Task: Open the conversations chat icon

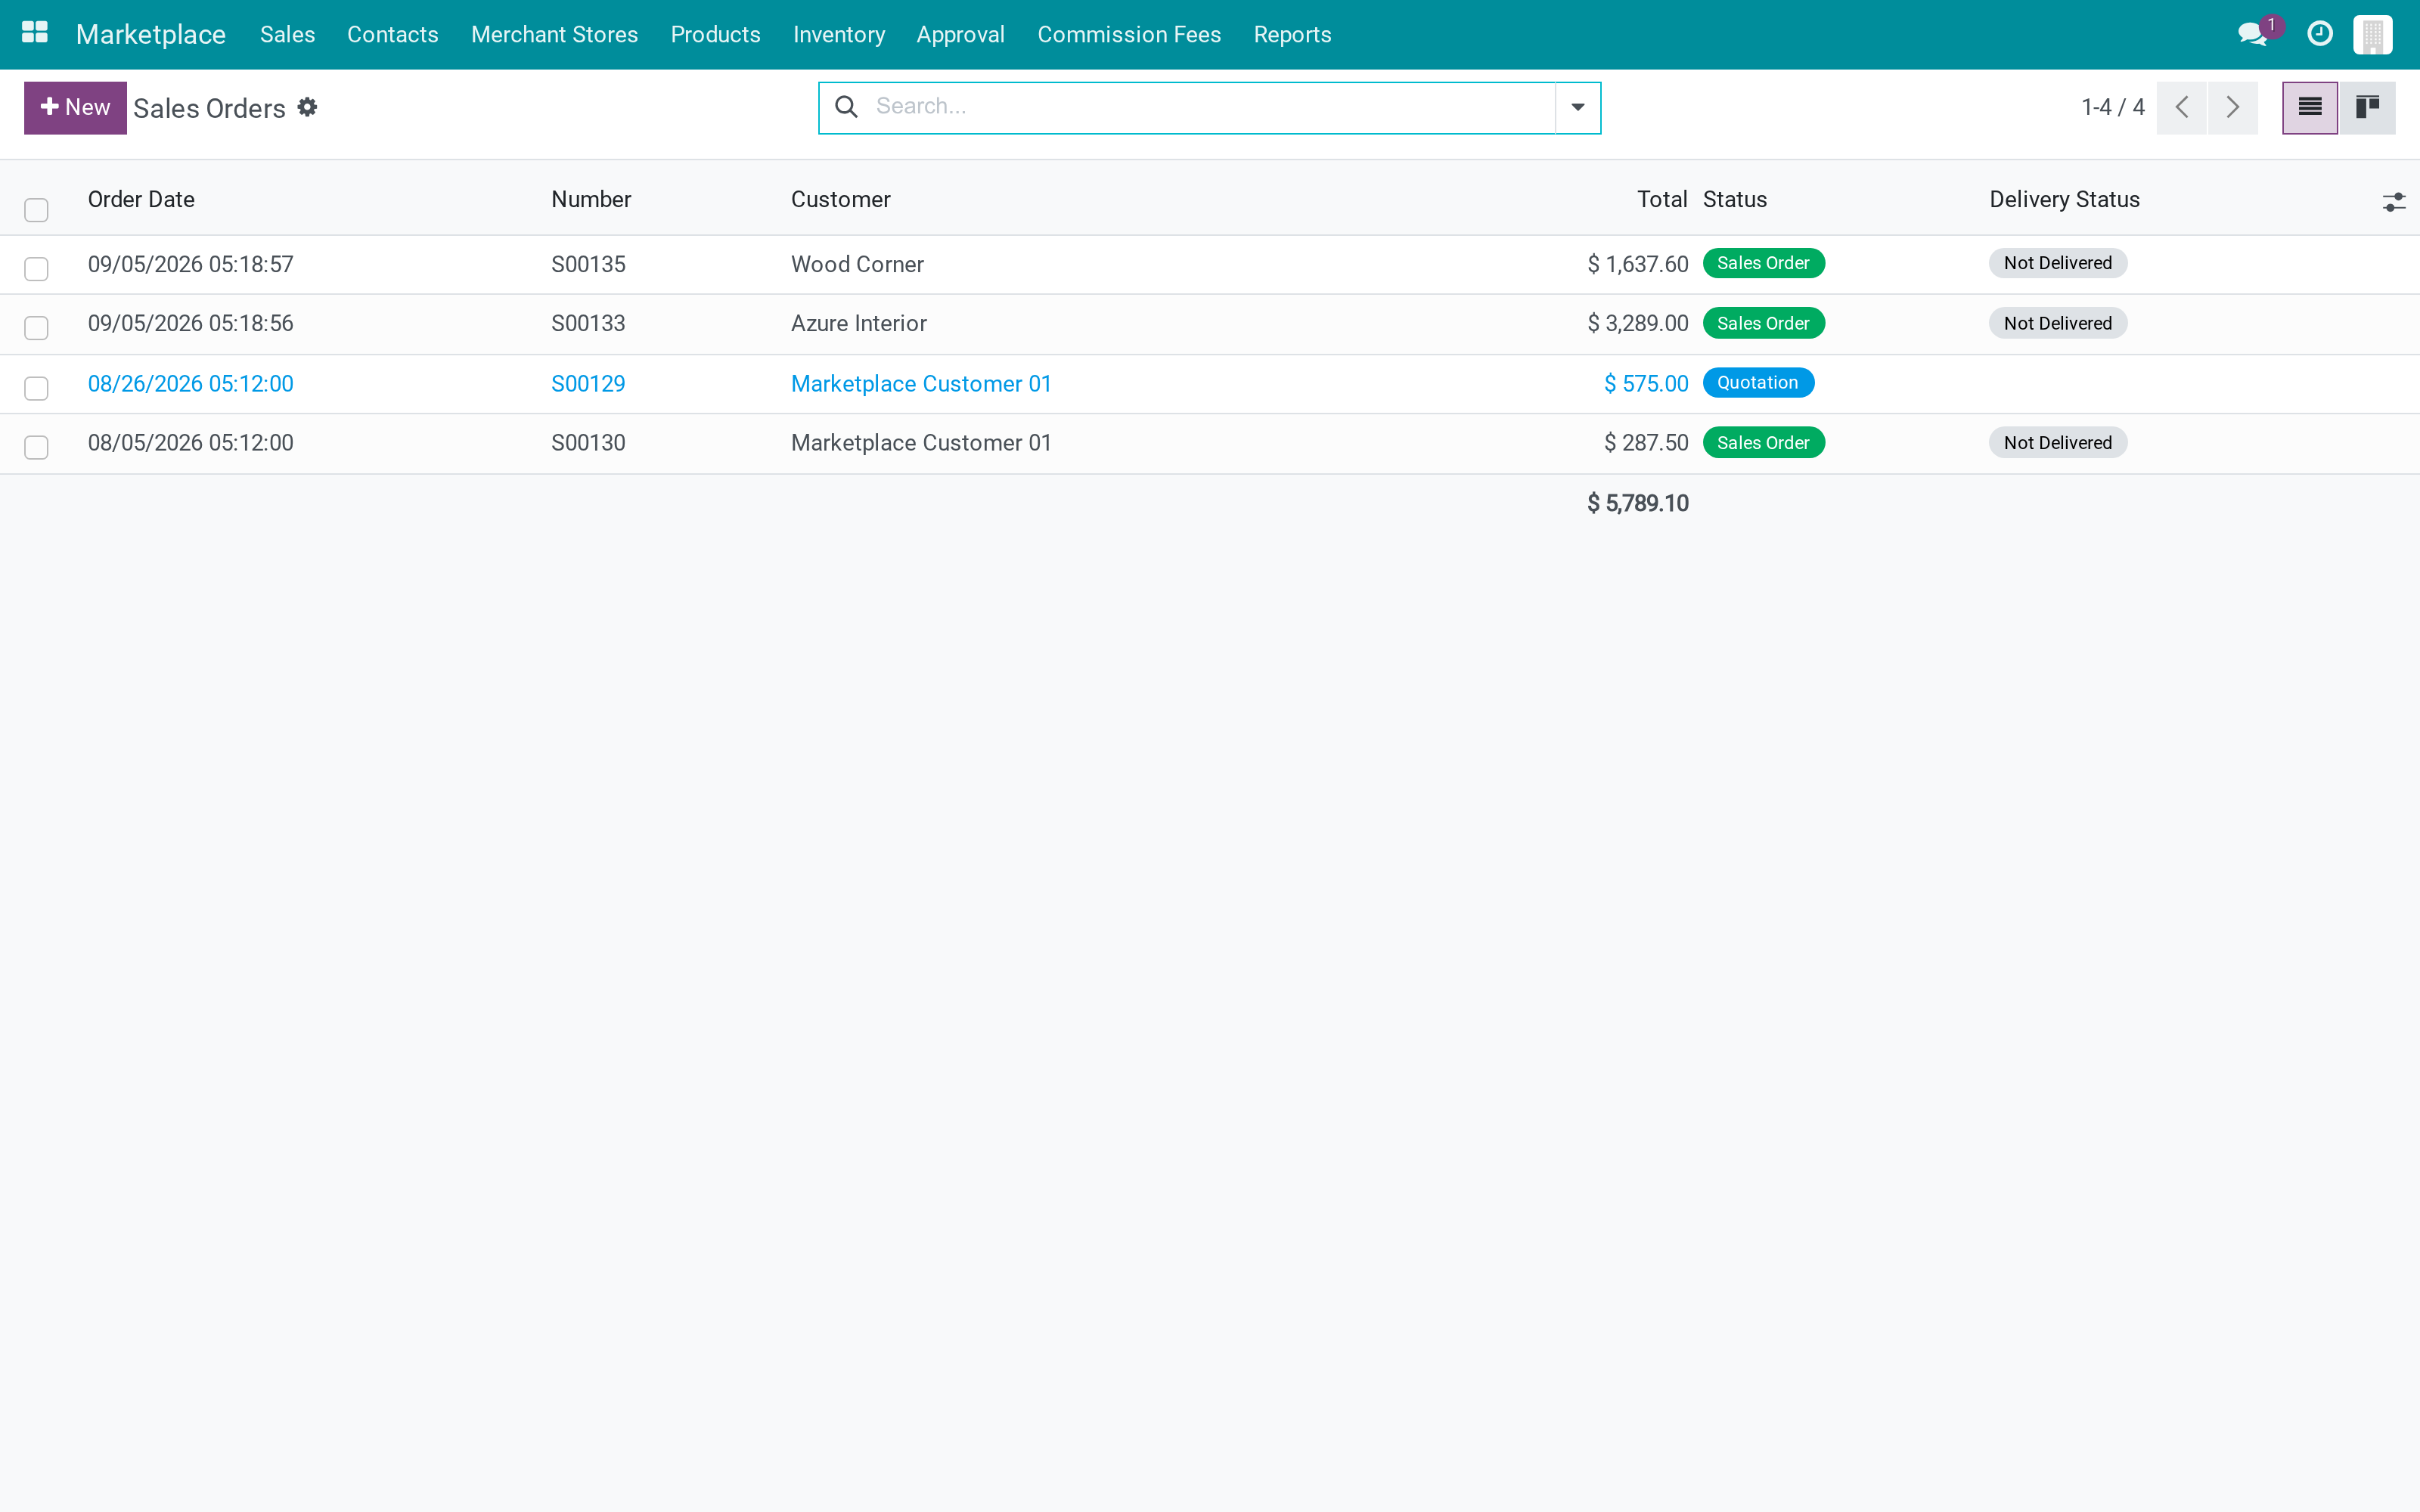Action: (2252, 34)
